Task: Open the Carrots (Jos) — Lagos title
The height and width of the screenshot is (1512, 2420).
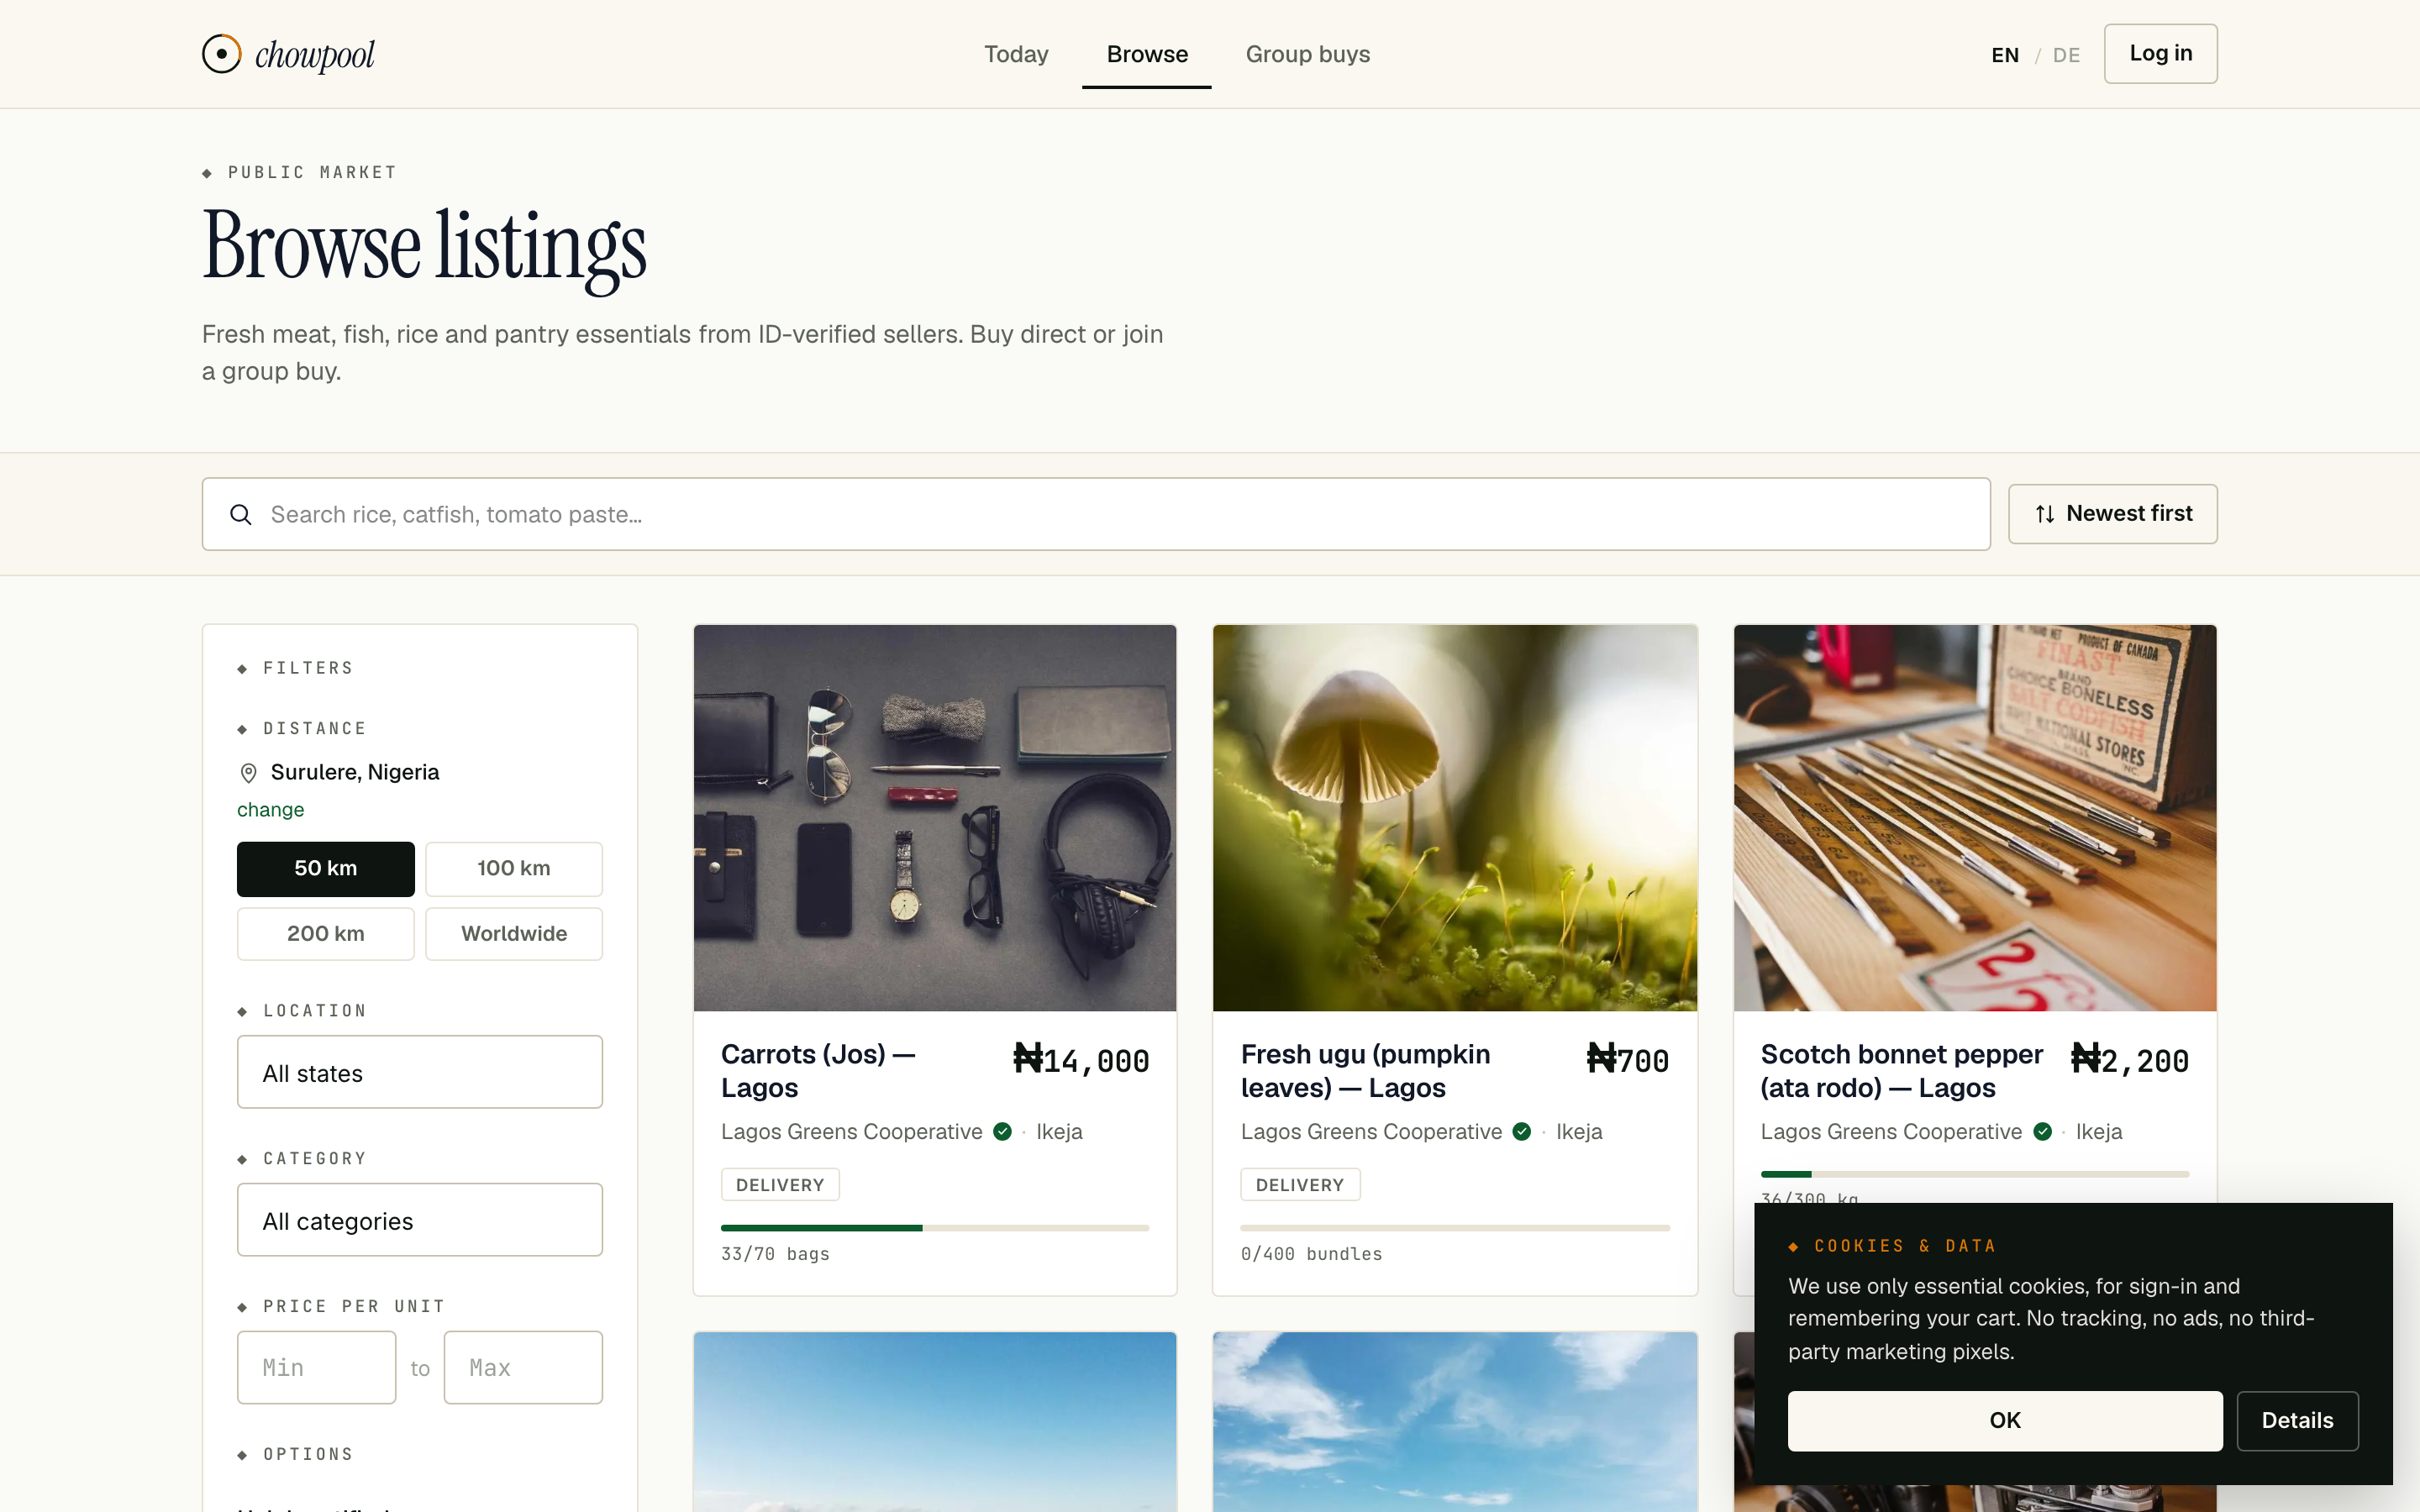Action: coord(818,1071)
